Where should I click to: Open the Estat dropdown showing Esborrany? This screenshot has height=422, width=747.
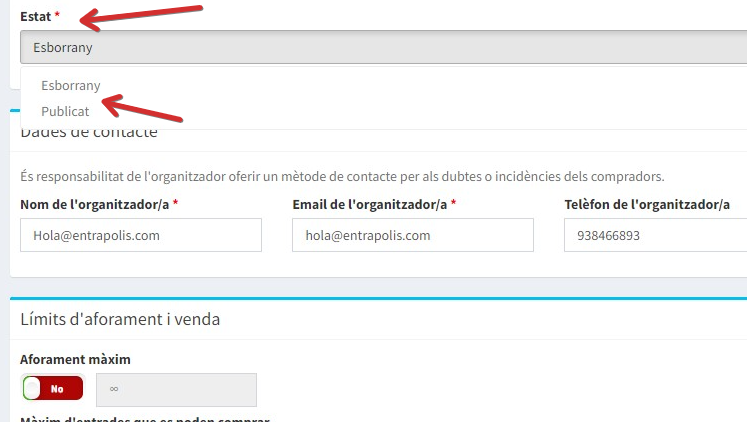(x=384, y=47)
